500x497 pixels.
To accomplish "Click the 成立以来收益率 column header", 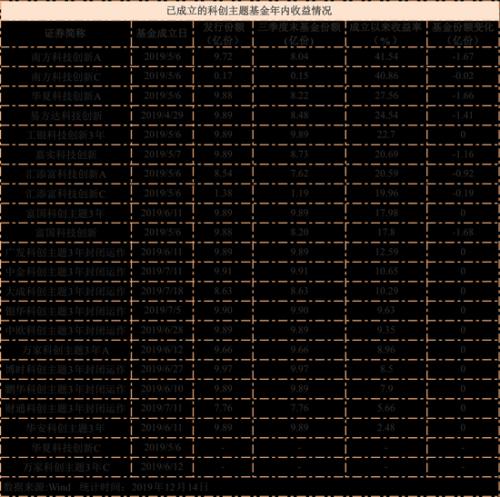I will pos(386,33).
